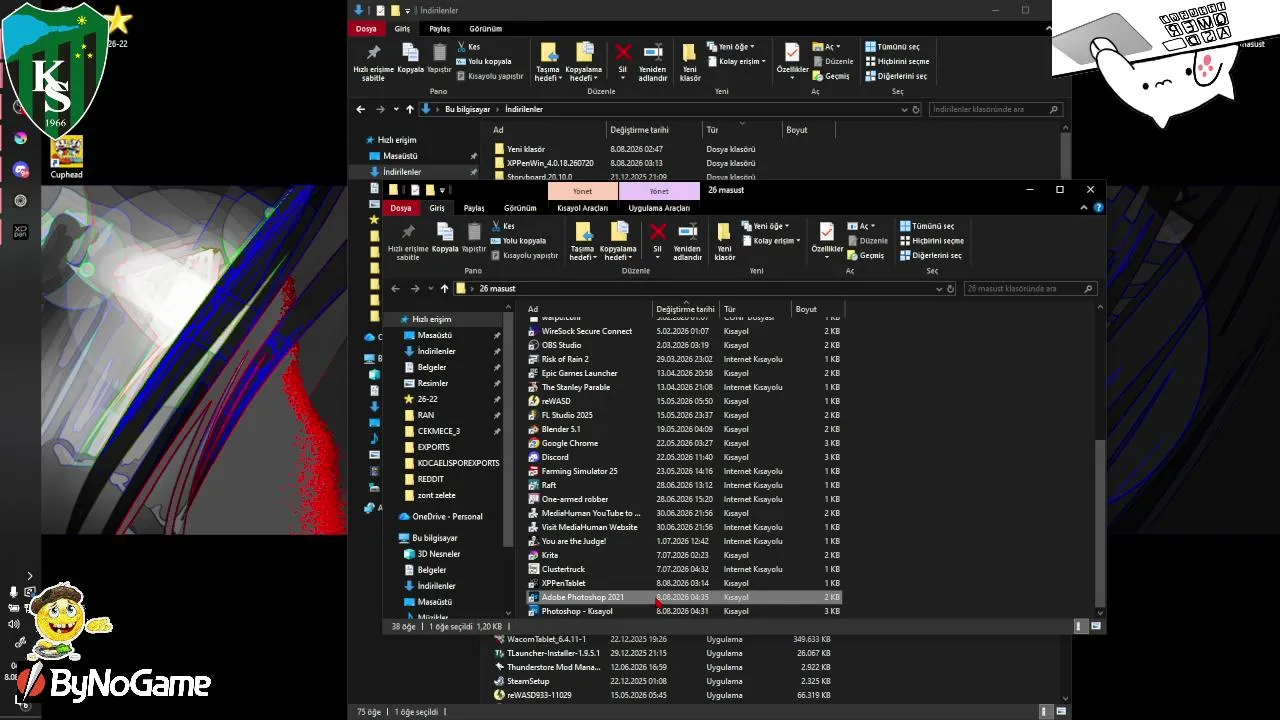This screenshot has width=1280, height=720.
Task: Open recent locations dropdown in 26 masust navigation
Action: pyautogui.click(x=430, y=289)
